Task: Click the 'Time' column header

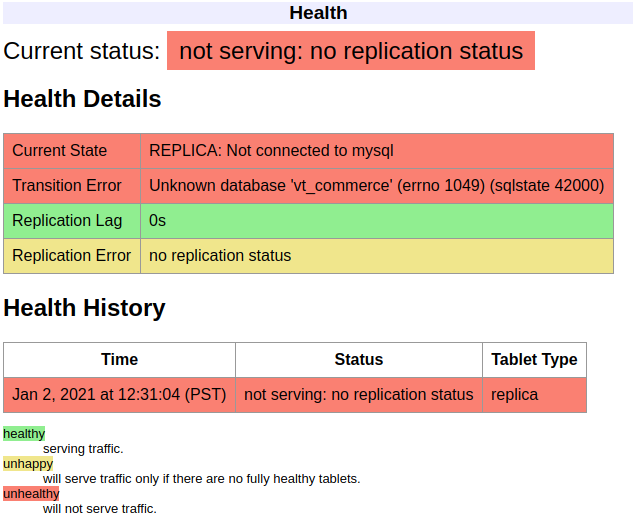Action: pyautogui.click(x=119, y=359)
